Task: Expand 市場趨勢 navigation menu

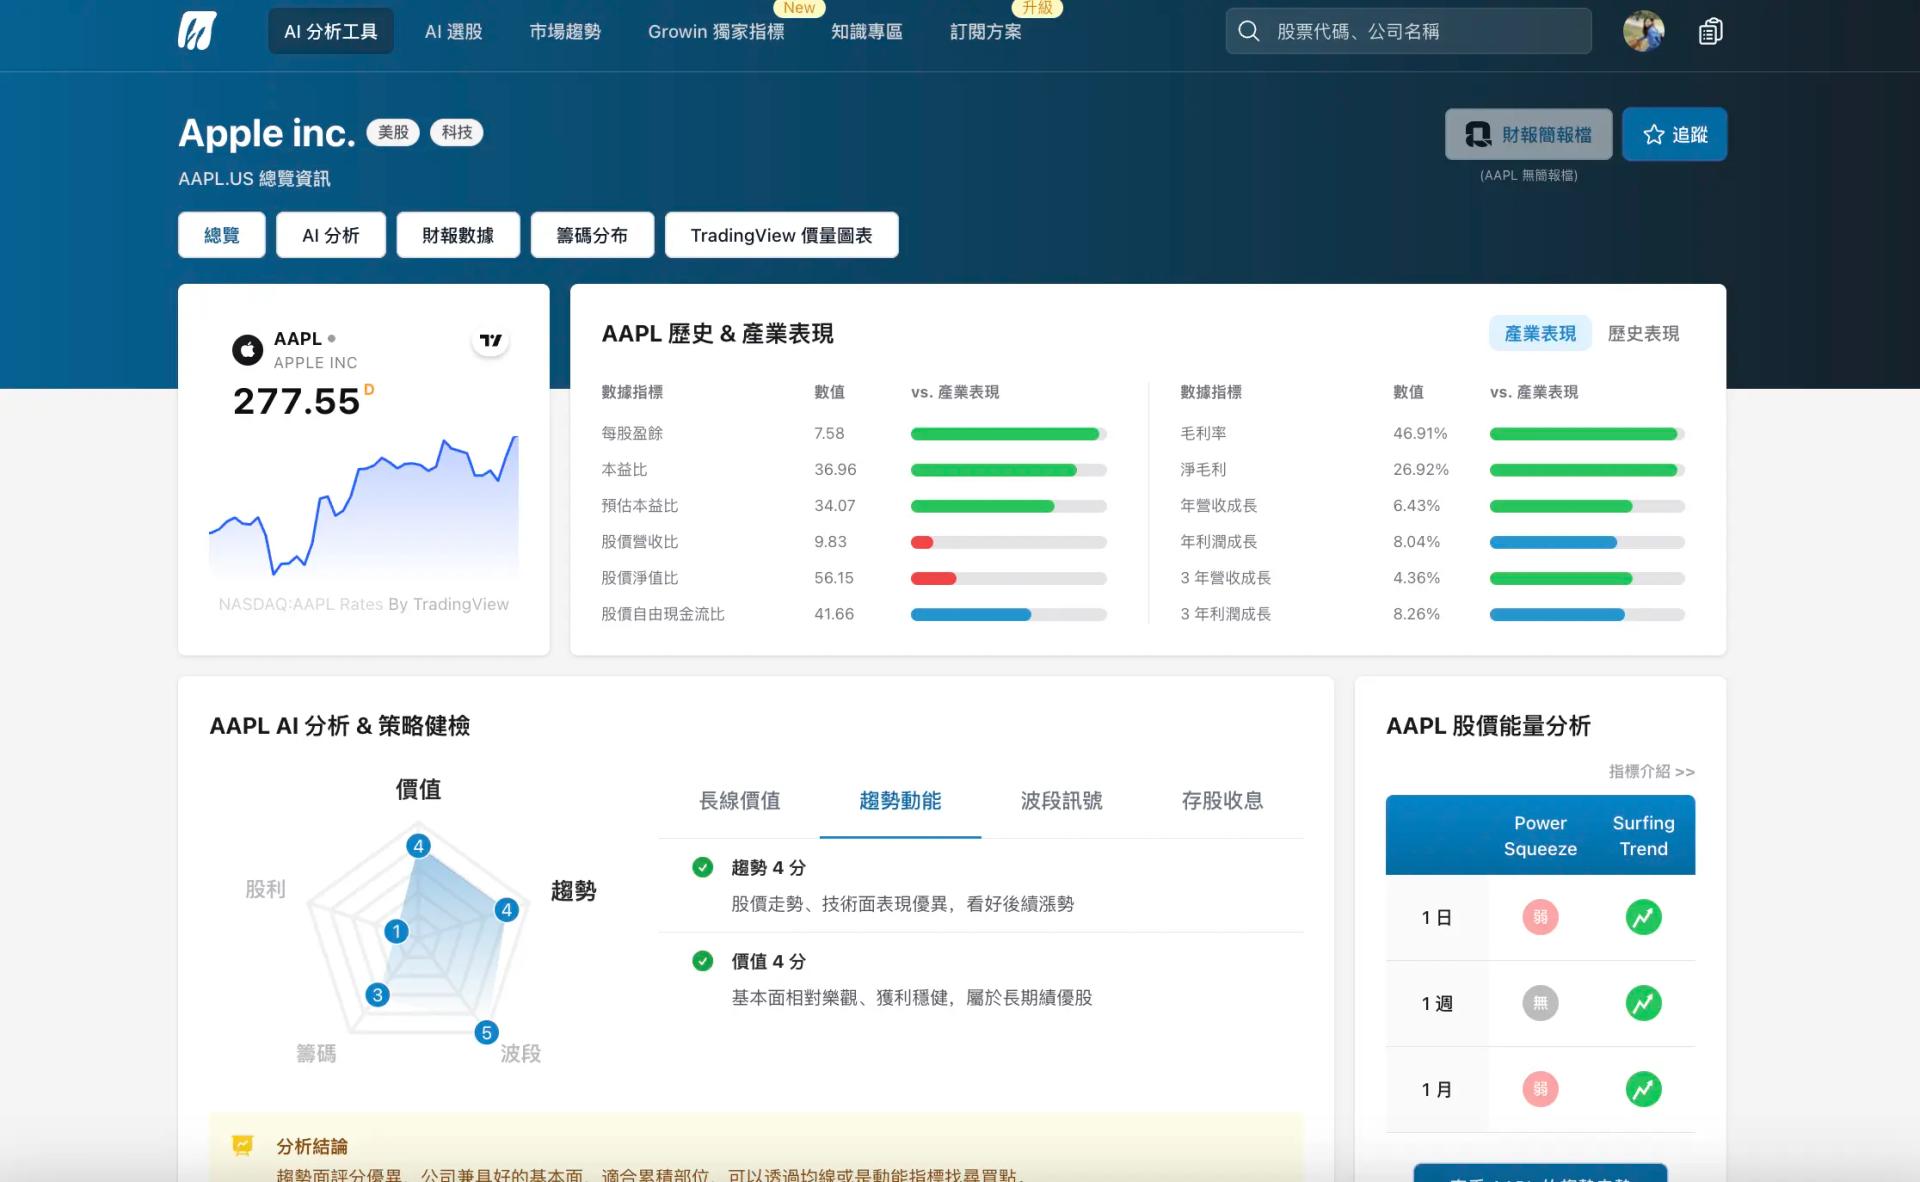Action: tap(565, 32)
